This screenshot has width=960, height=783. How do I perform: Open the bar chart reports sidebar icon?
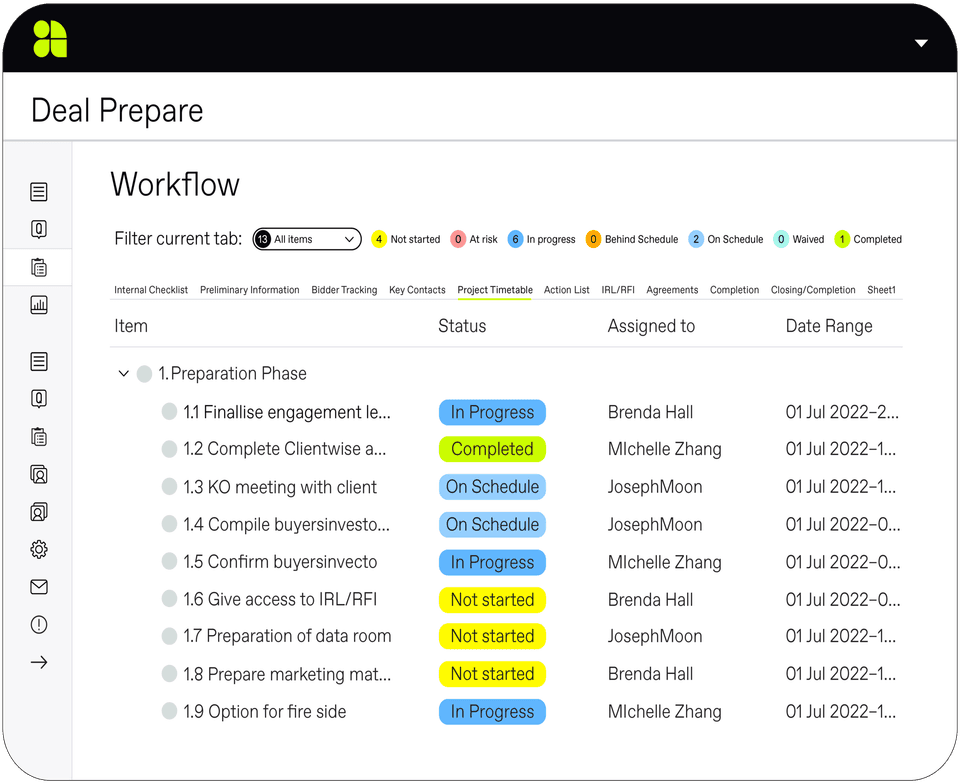point(39,306)
